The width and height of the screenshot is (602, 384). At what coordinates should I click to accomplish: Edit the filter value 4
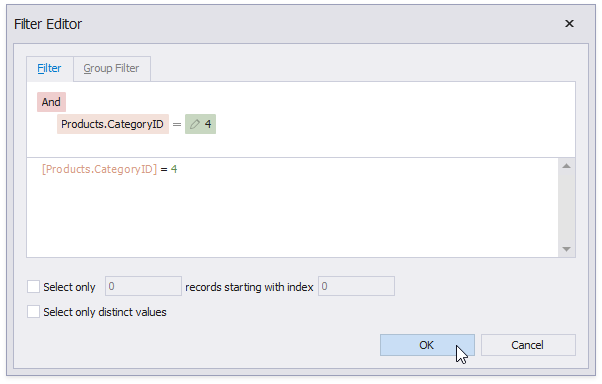pyautogui.click(x=208, y=124)
